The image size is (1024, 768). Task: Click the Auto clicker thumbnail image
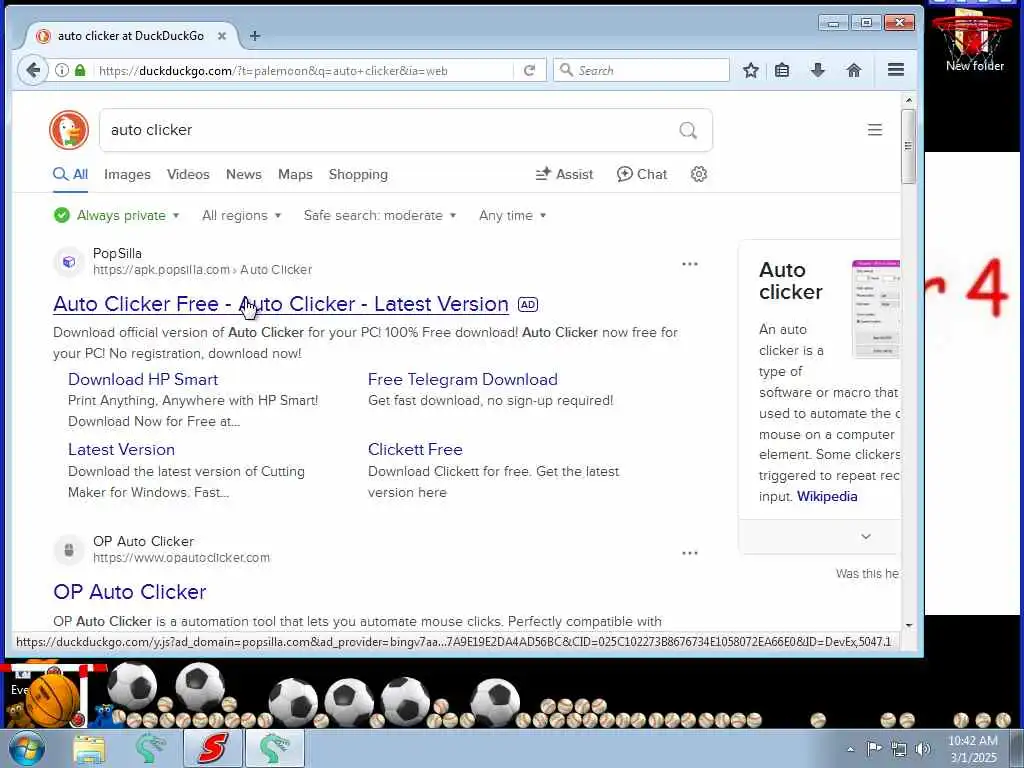pos(876,309)
